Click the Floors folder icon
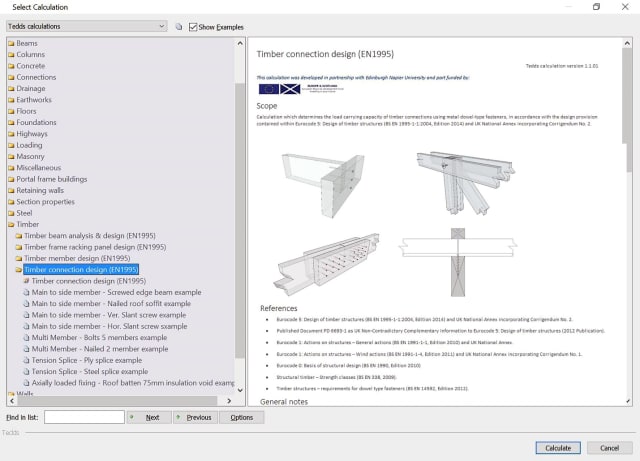This screenshot has width=640, height=461. click(11, 111)
